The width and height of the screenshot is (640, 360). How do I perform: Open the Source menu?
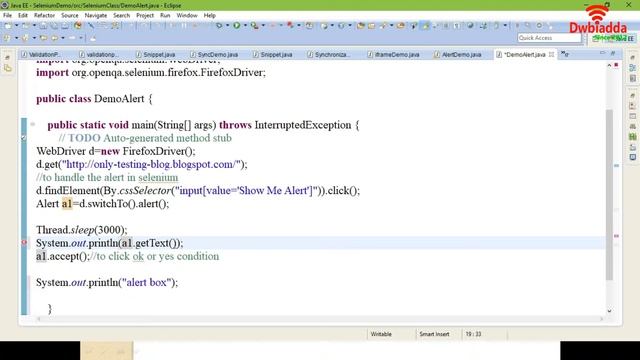click(70, 16)
